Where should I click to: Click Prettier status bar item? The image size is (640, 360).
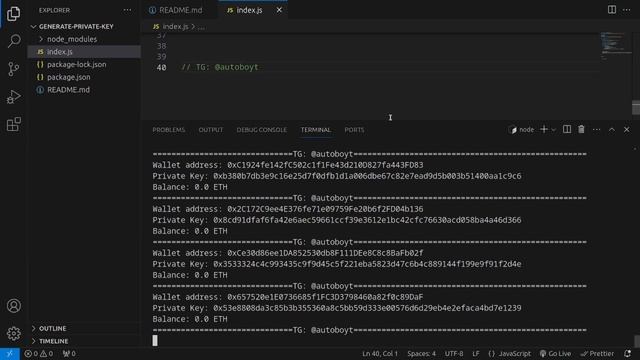(x=597, y=354)
